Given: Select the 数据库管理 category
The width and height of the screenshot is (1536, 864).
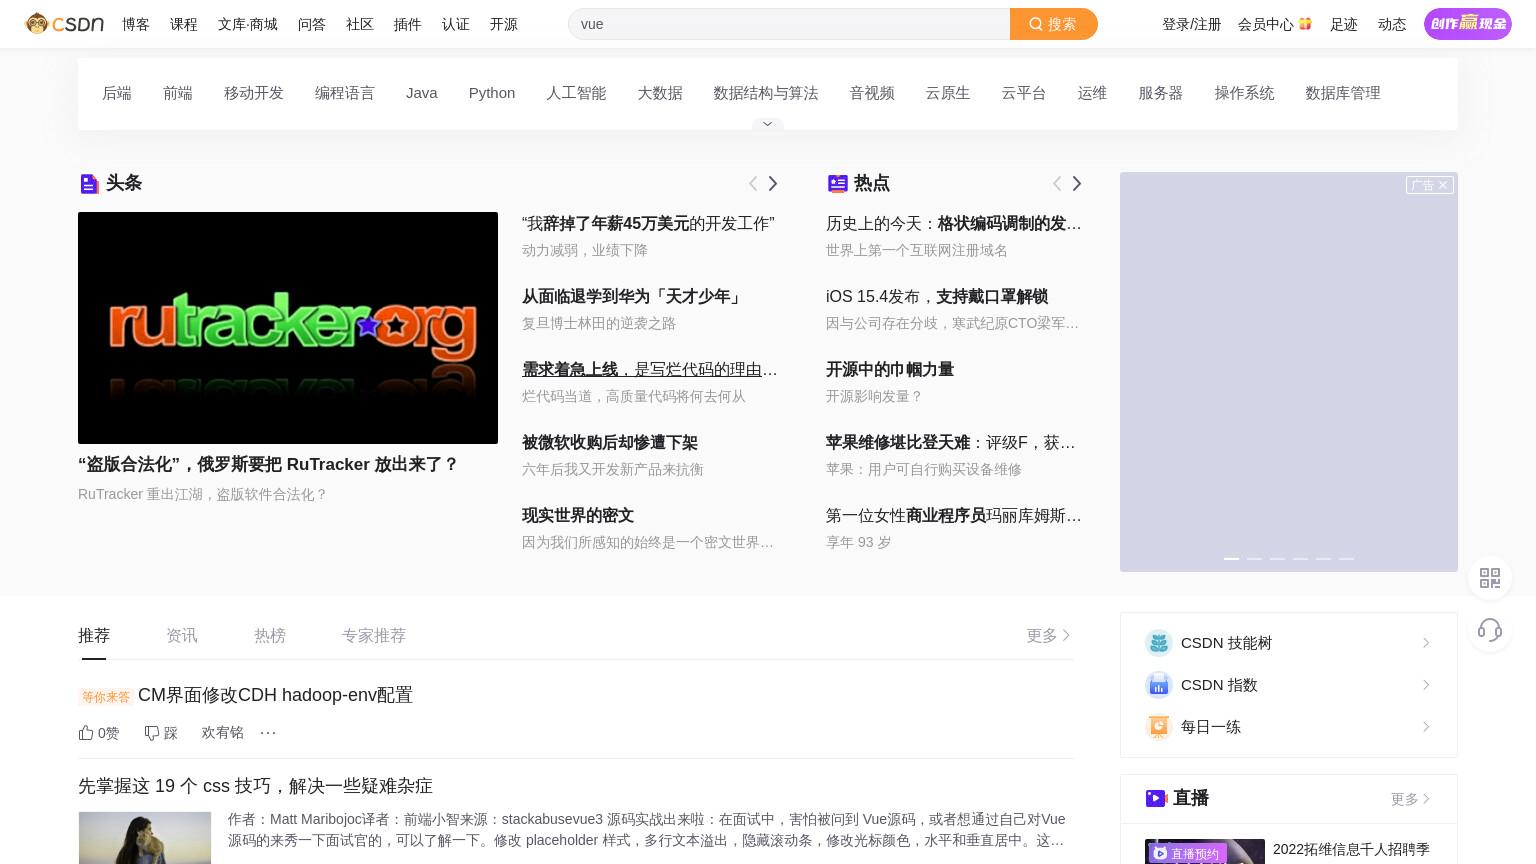Looking at the screenshot, I should pos(1343,93).
